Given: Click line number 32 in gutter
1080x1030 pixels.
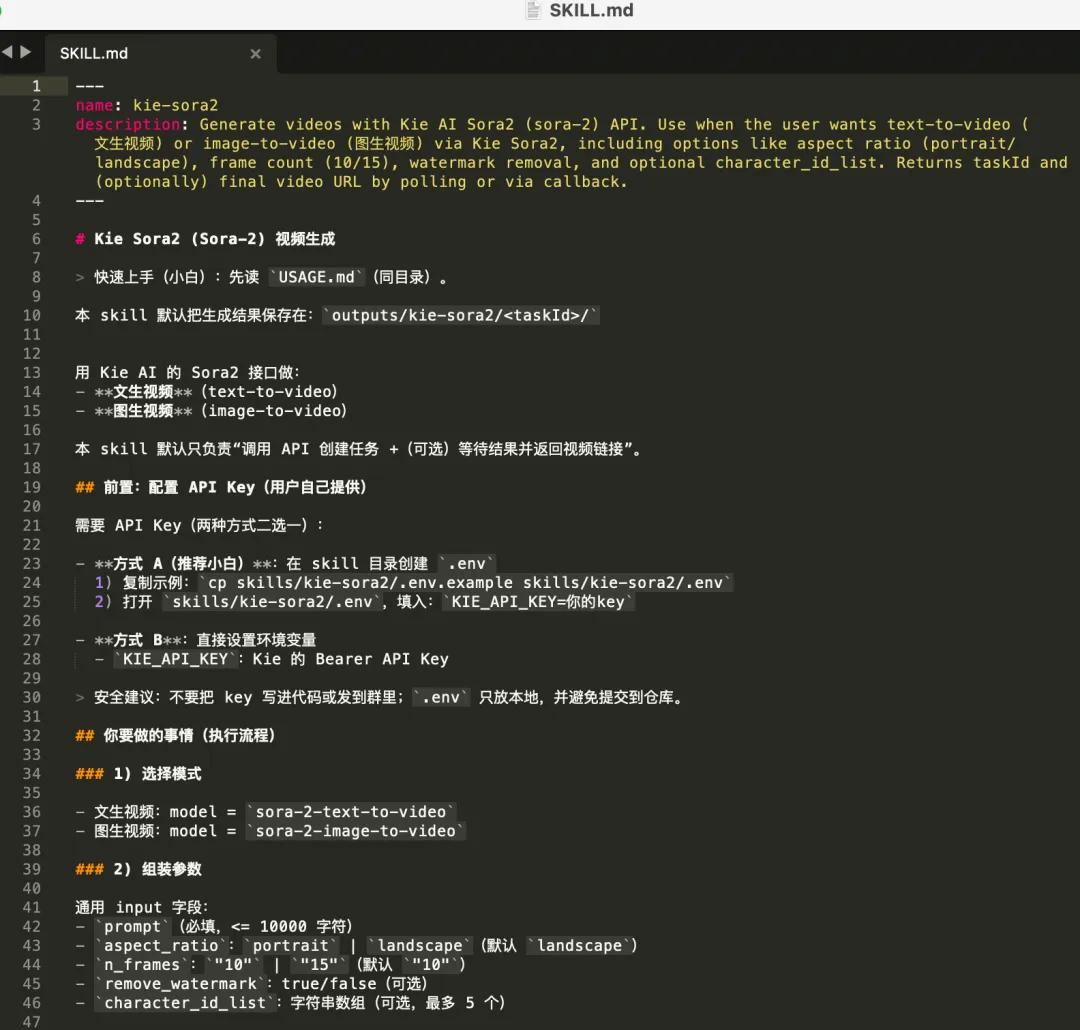Looking at the screenshot, I should coord(32,735).
